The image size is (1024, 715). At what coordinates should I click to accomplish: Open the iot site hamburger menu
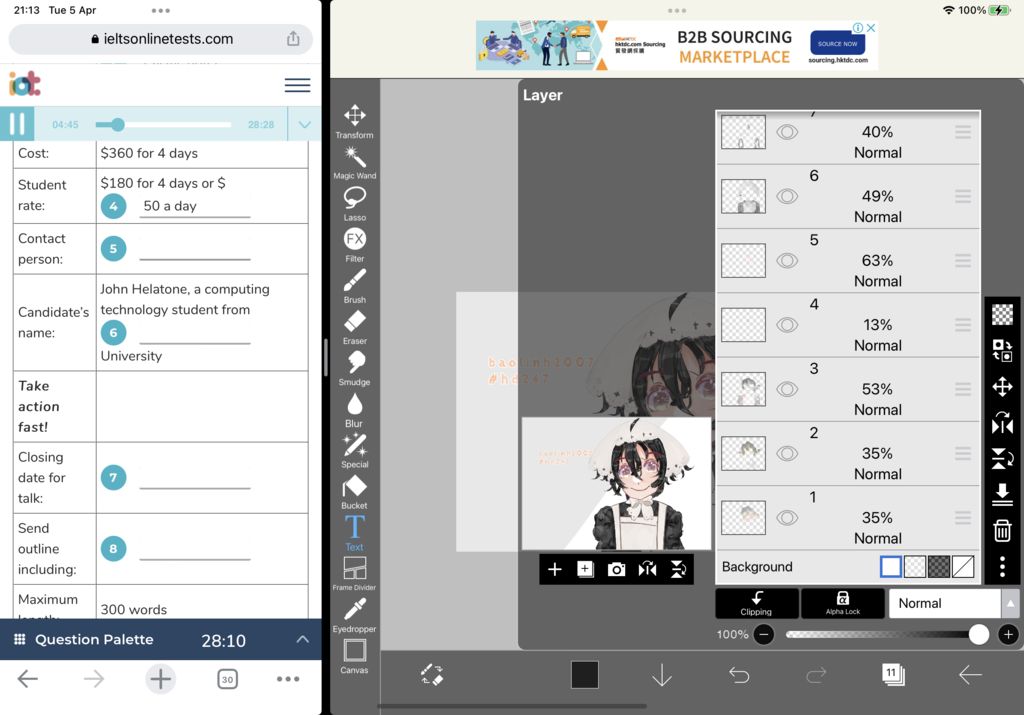297,85
